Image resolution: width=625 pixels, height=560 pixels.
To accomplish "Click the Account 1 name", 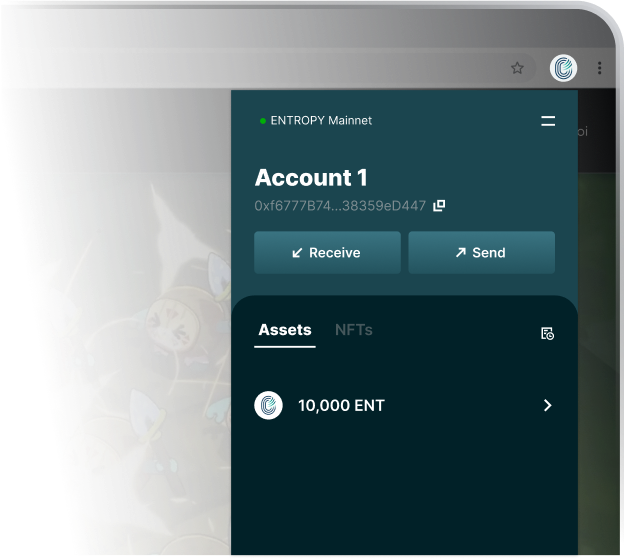I will [311, 177].
